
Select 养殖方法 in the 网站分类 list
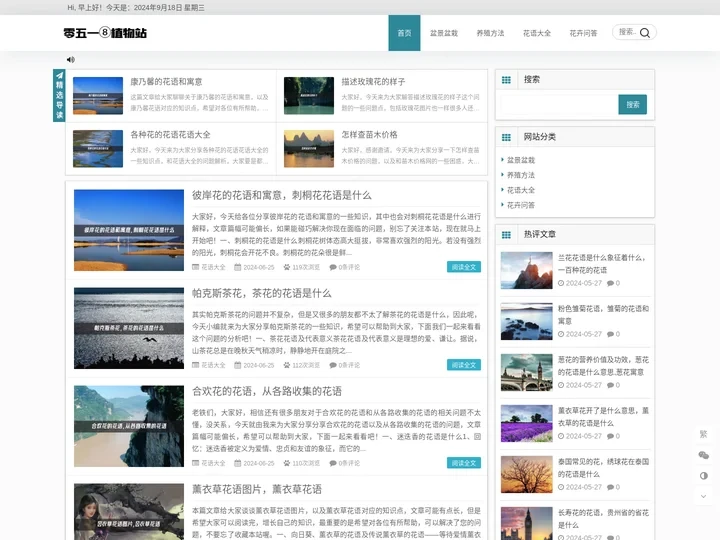click(x=521, y=175)
